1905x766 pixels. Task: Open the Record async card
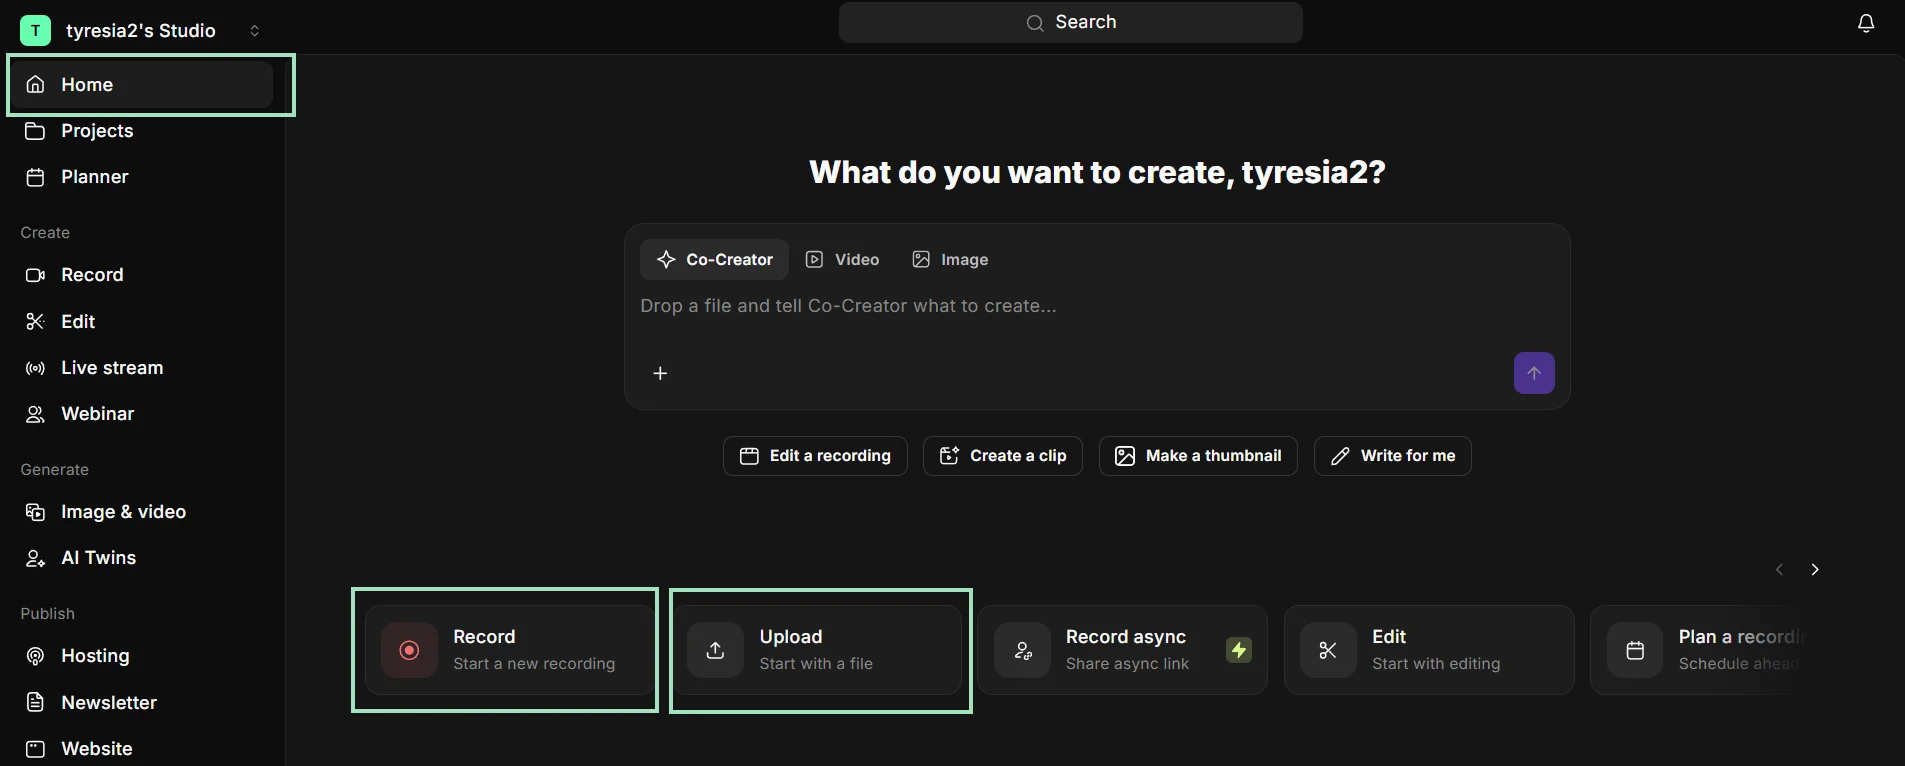[x=1122, y=650]
